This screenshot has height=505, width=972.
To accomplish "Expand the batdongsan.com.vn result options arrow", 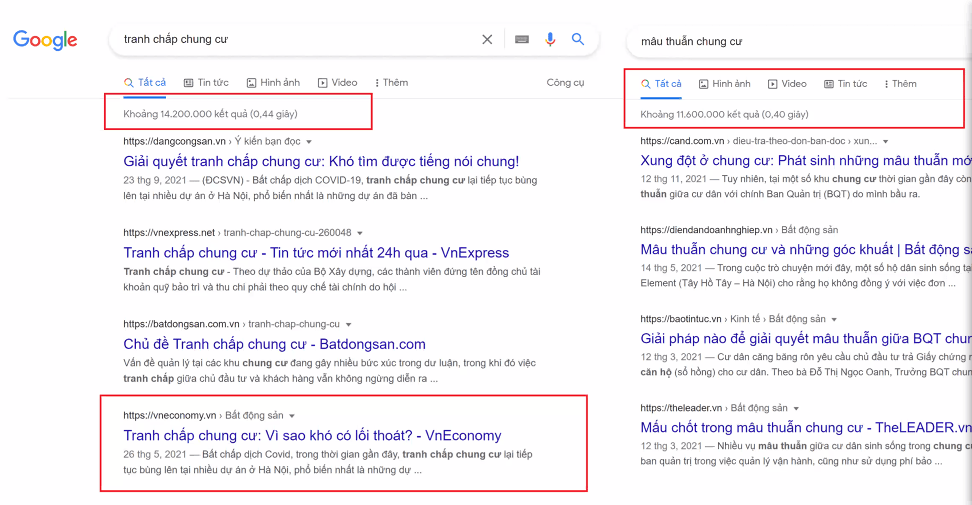I will click(348, 325).
